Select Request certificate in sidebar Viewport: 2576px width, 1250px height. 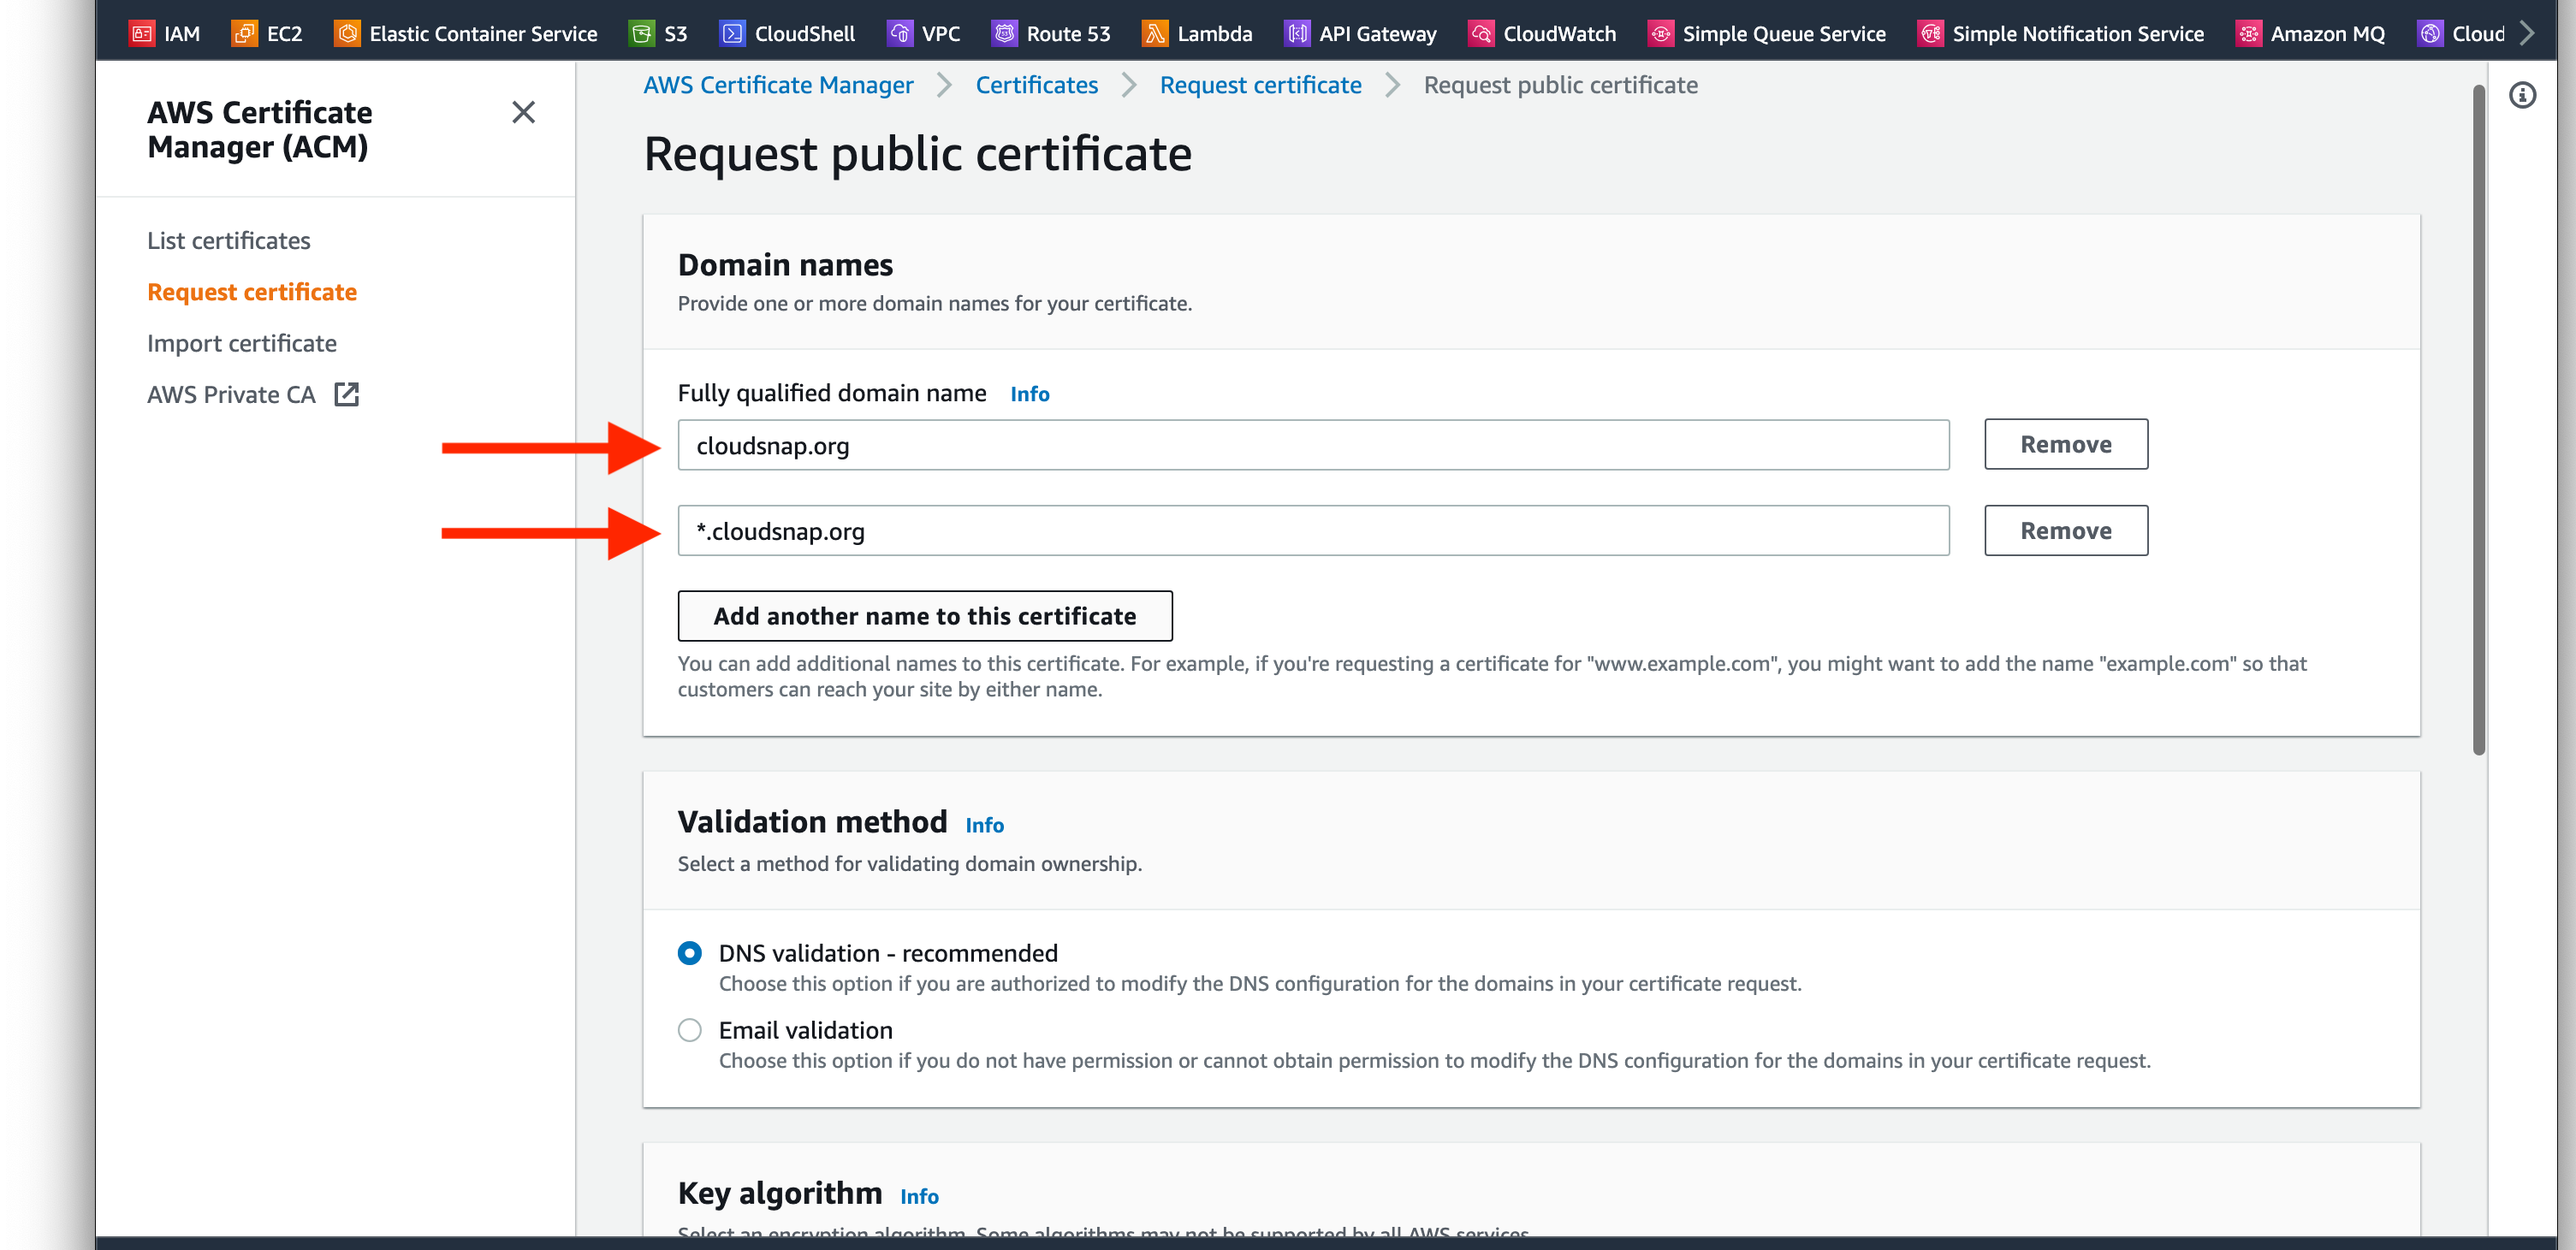[252, 291]
